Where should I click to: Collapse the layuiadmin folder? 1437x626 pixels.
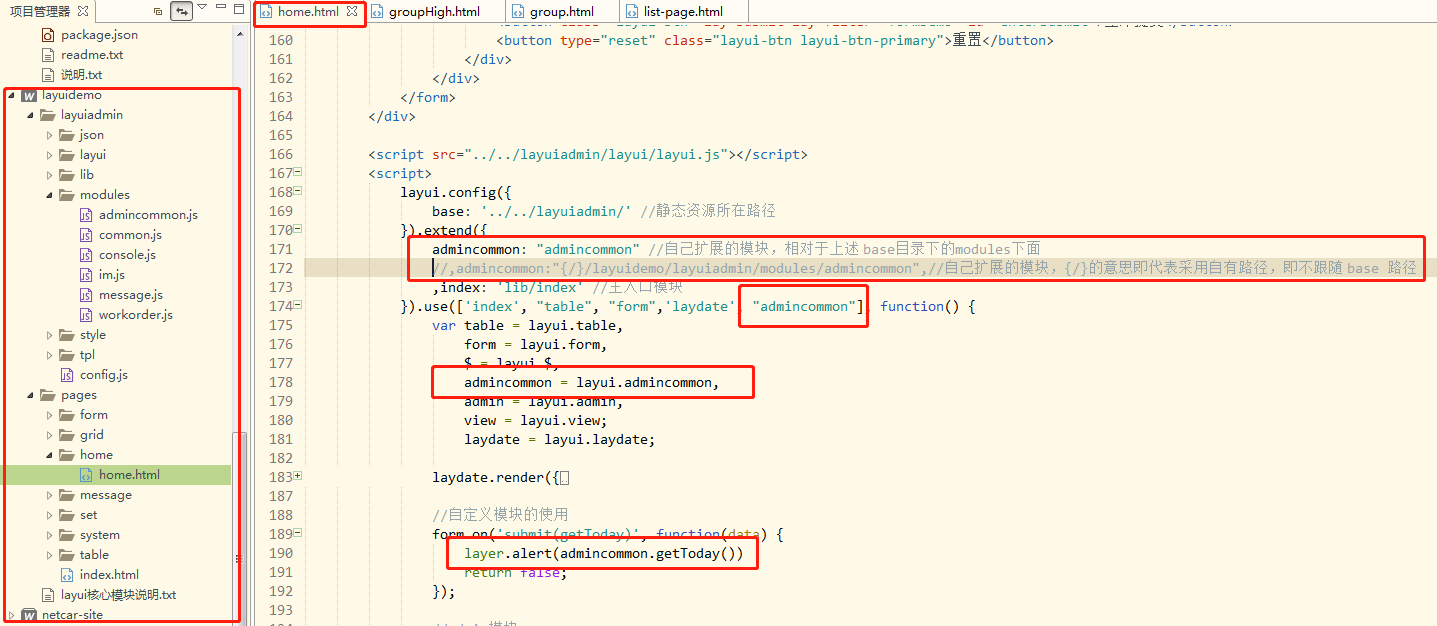coord(31,115)
